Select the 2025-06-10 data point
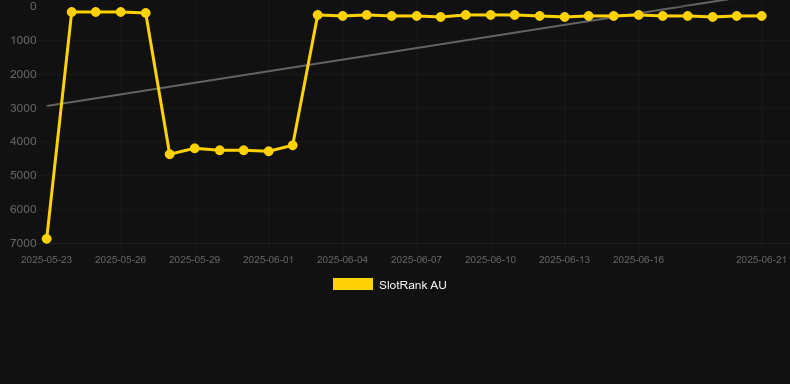This screenshot has width=790, height=384. (x=490, y=15)
